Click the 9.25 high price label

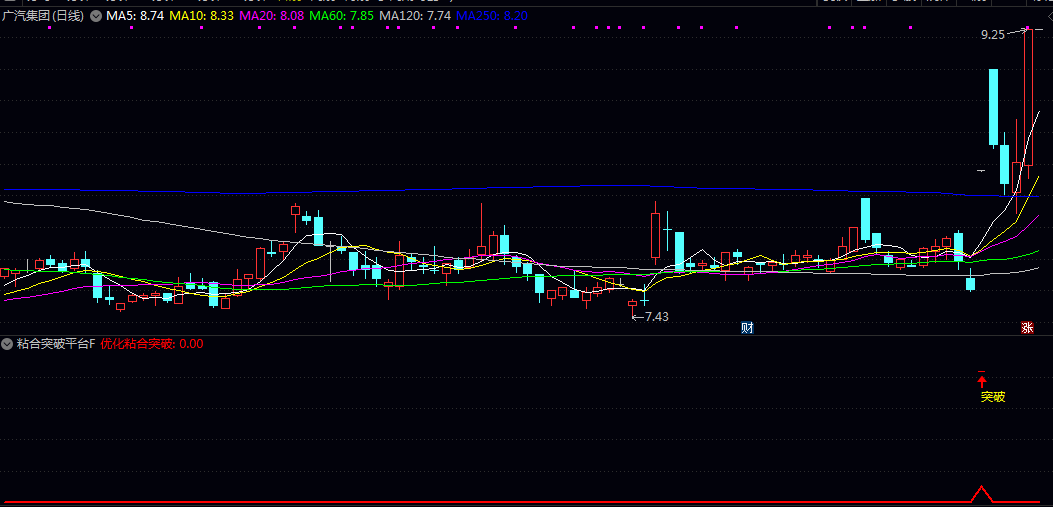coord(992,34)
